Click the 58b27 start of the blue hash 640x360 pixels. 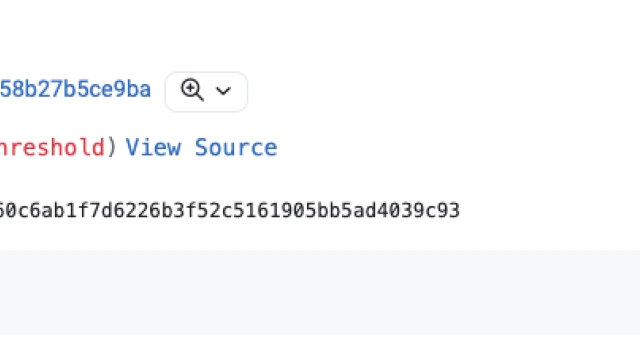point(31,89)
